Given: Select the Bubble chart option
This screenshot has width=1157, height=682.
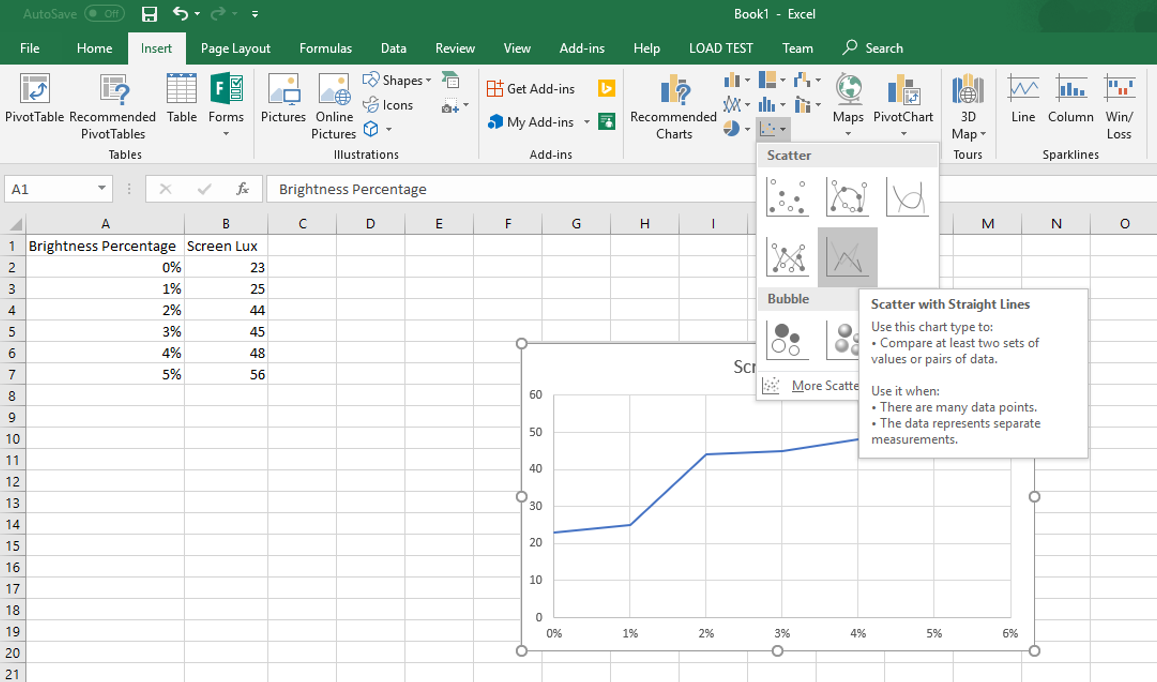Looking at the screenshot, I should pos(787,338).
